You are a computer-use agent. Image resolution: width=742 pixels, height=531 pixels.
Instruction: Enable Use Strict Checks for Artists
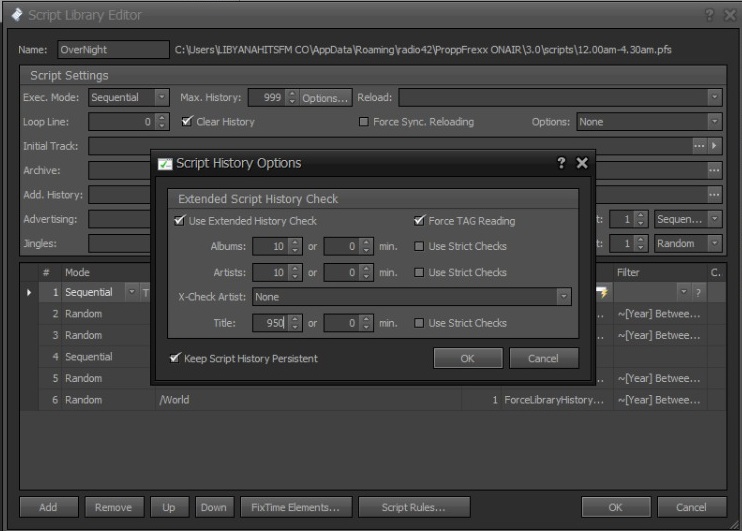pyautogui.click(x=419, y=272)
